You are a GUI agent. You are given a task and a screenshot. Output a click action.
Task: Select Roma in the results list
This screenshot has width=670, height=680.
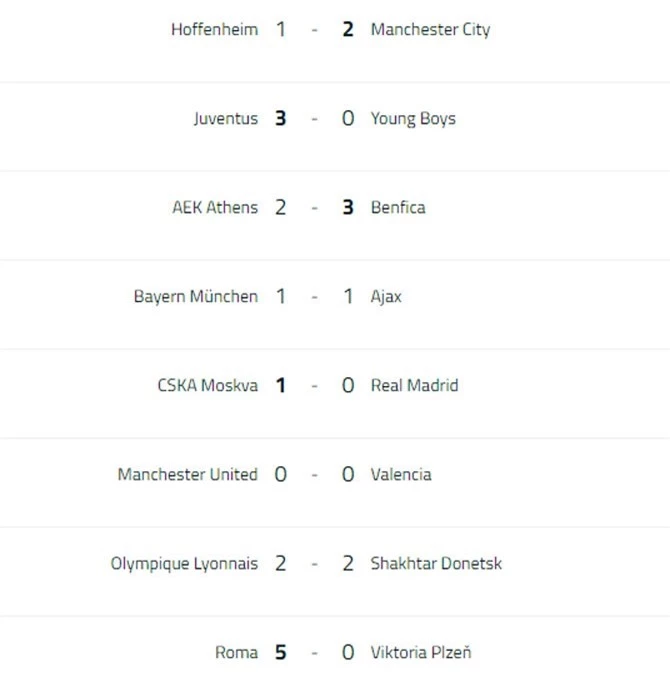pyautogui.click(x=236, y=652)
